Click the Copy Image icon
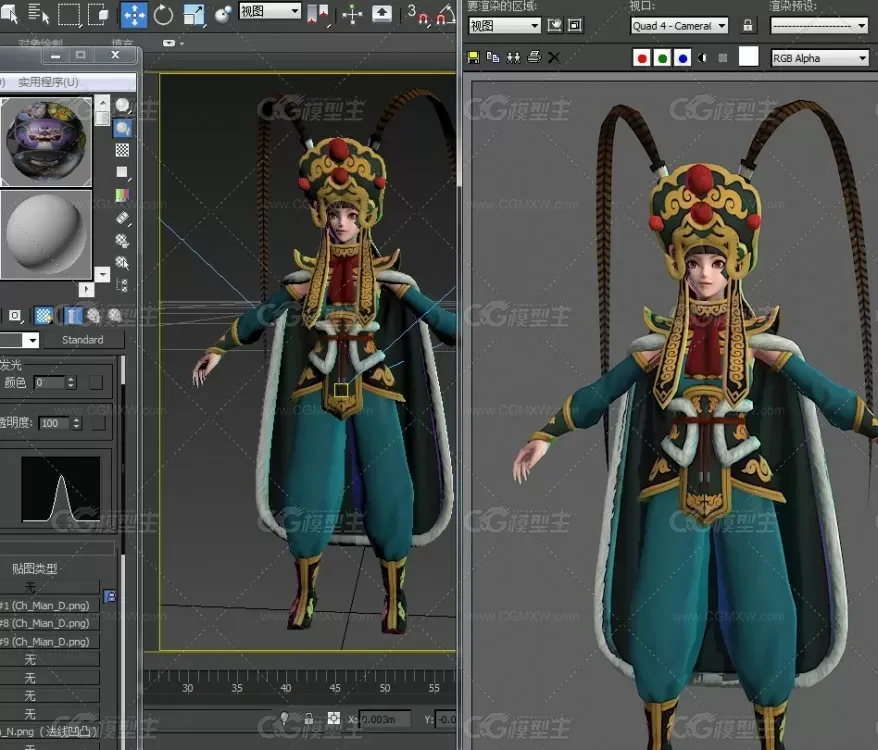This screenshot has height=750, width=878. click(x=493, y=57)
